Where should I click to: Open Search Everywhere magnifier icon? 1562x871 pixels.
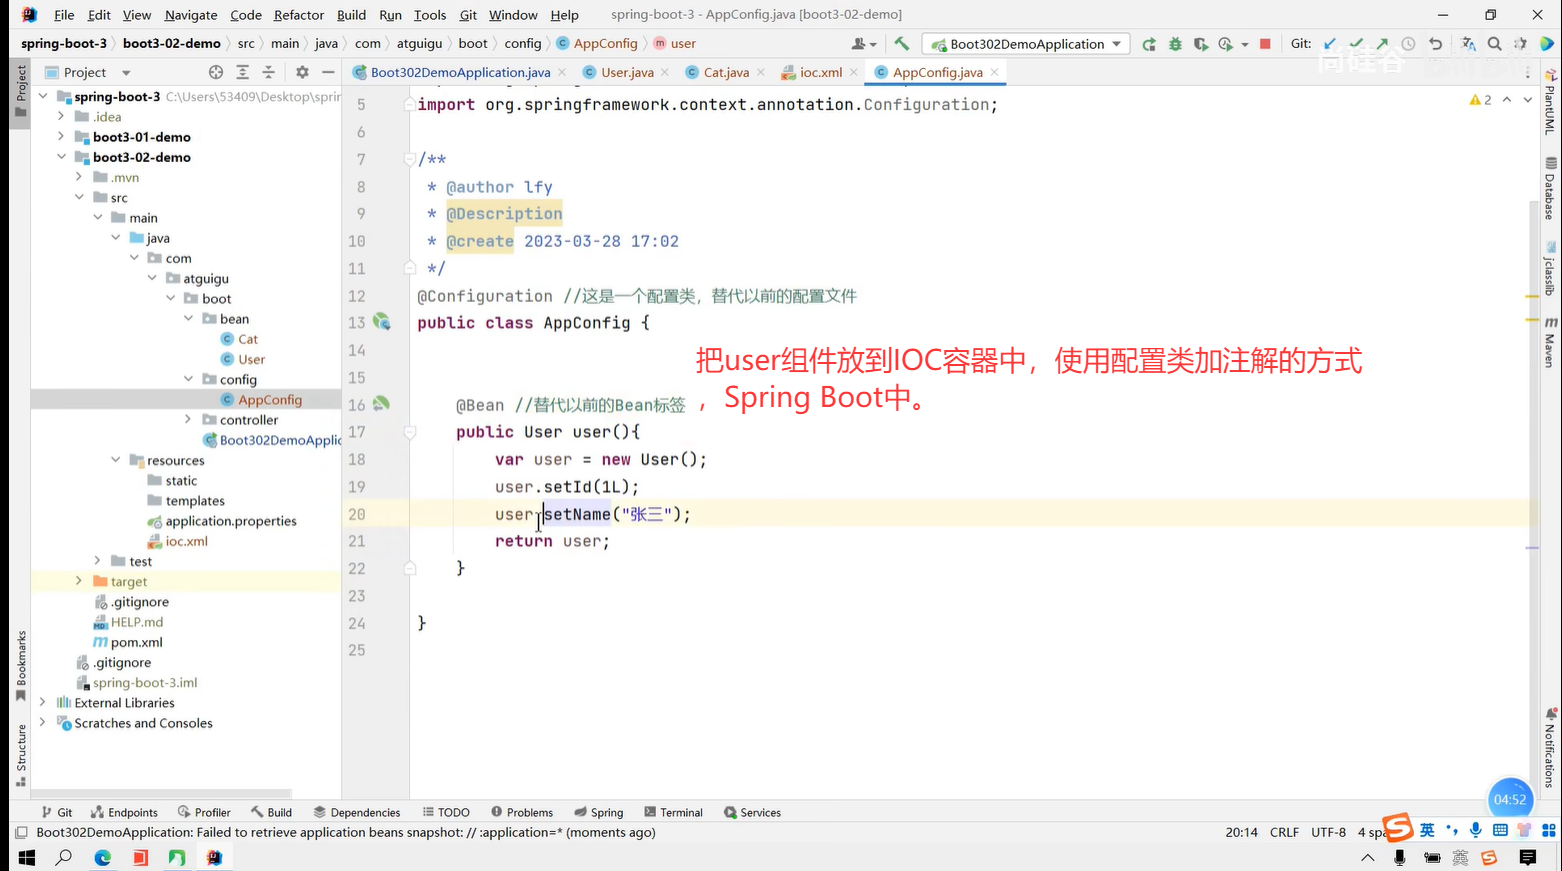[x=1494, y=44]
